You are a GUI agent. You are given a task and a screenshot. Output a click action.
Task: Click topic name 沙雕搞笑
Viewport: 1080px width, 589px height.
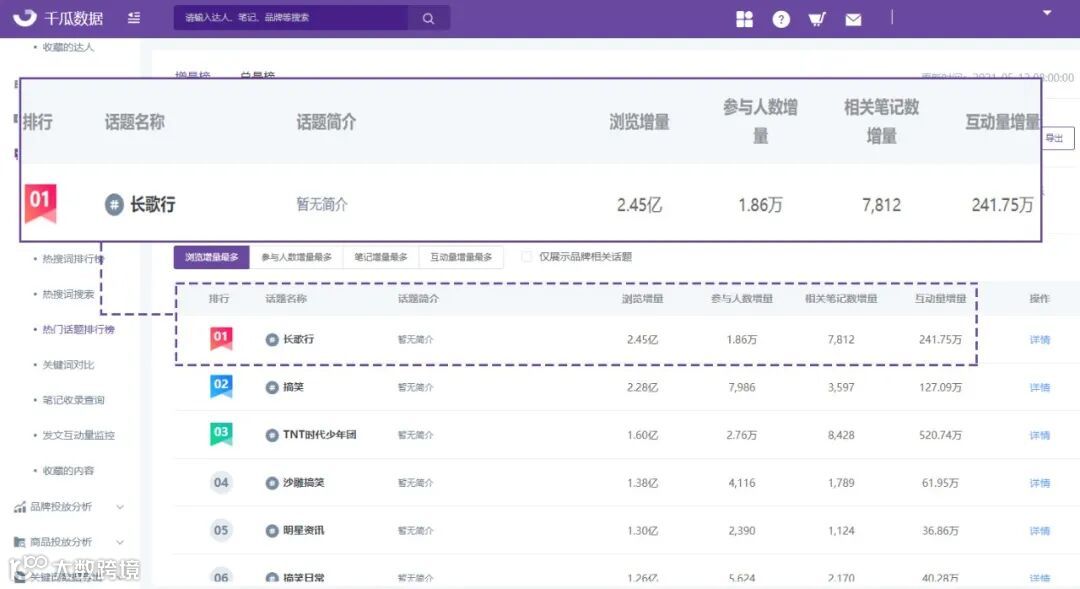[304, 483]
